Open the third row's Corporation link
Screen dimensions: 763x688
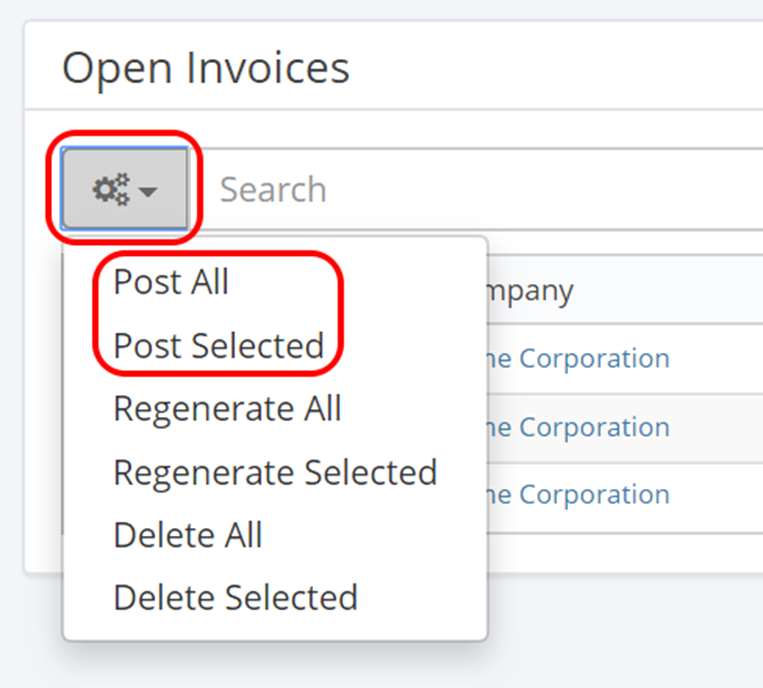578,494
